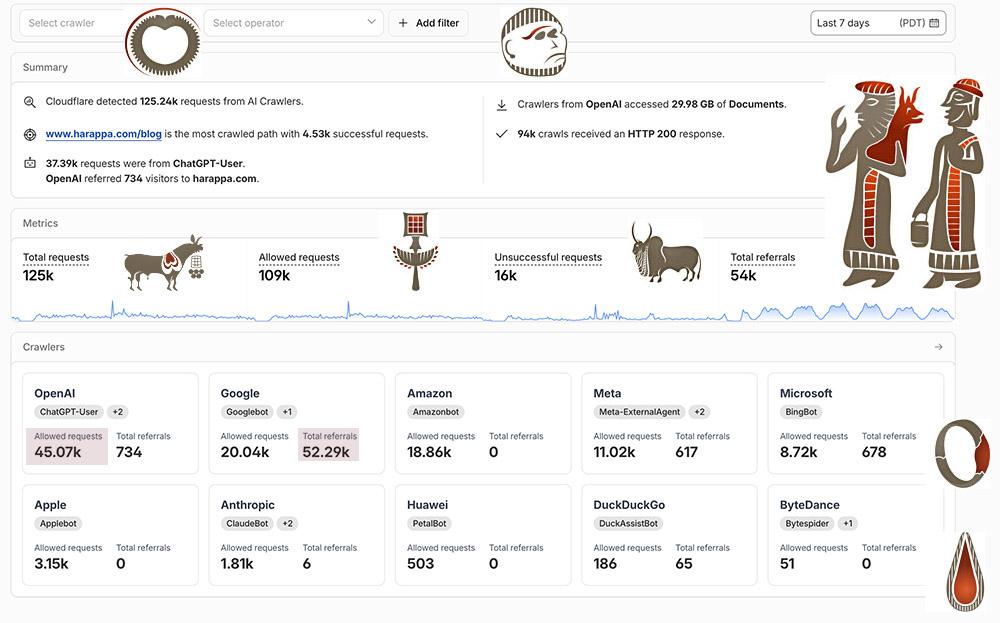This screenshot has height=623, width=1000.
Task: Click Meta's 617 total referrals value
Action: (x=687, y=452)
